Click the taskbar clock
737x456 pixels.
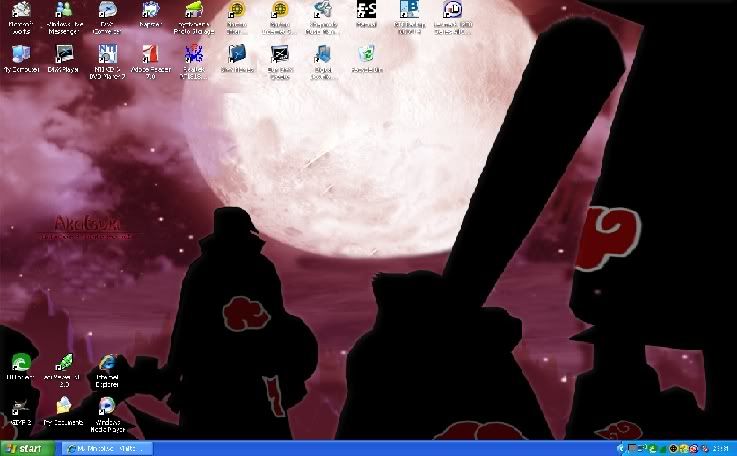[719, 448]
